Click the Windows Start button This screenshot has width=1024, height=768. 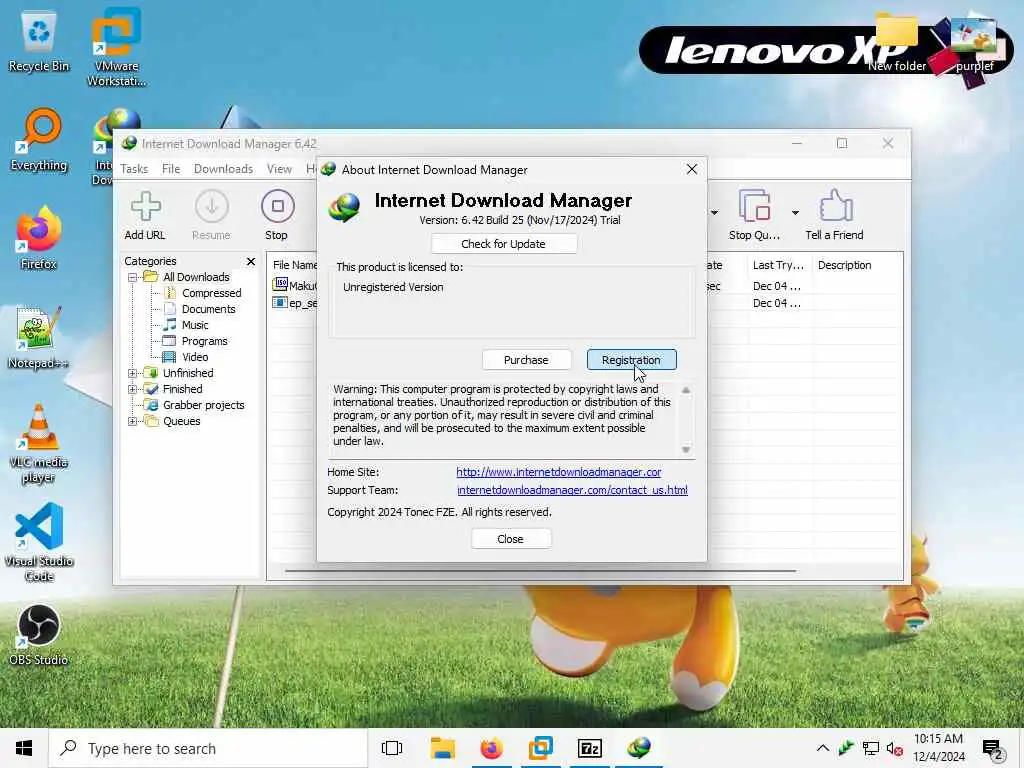[24, 748]
